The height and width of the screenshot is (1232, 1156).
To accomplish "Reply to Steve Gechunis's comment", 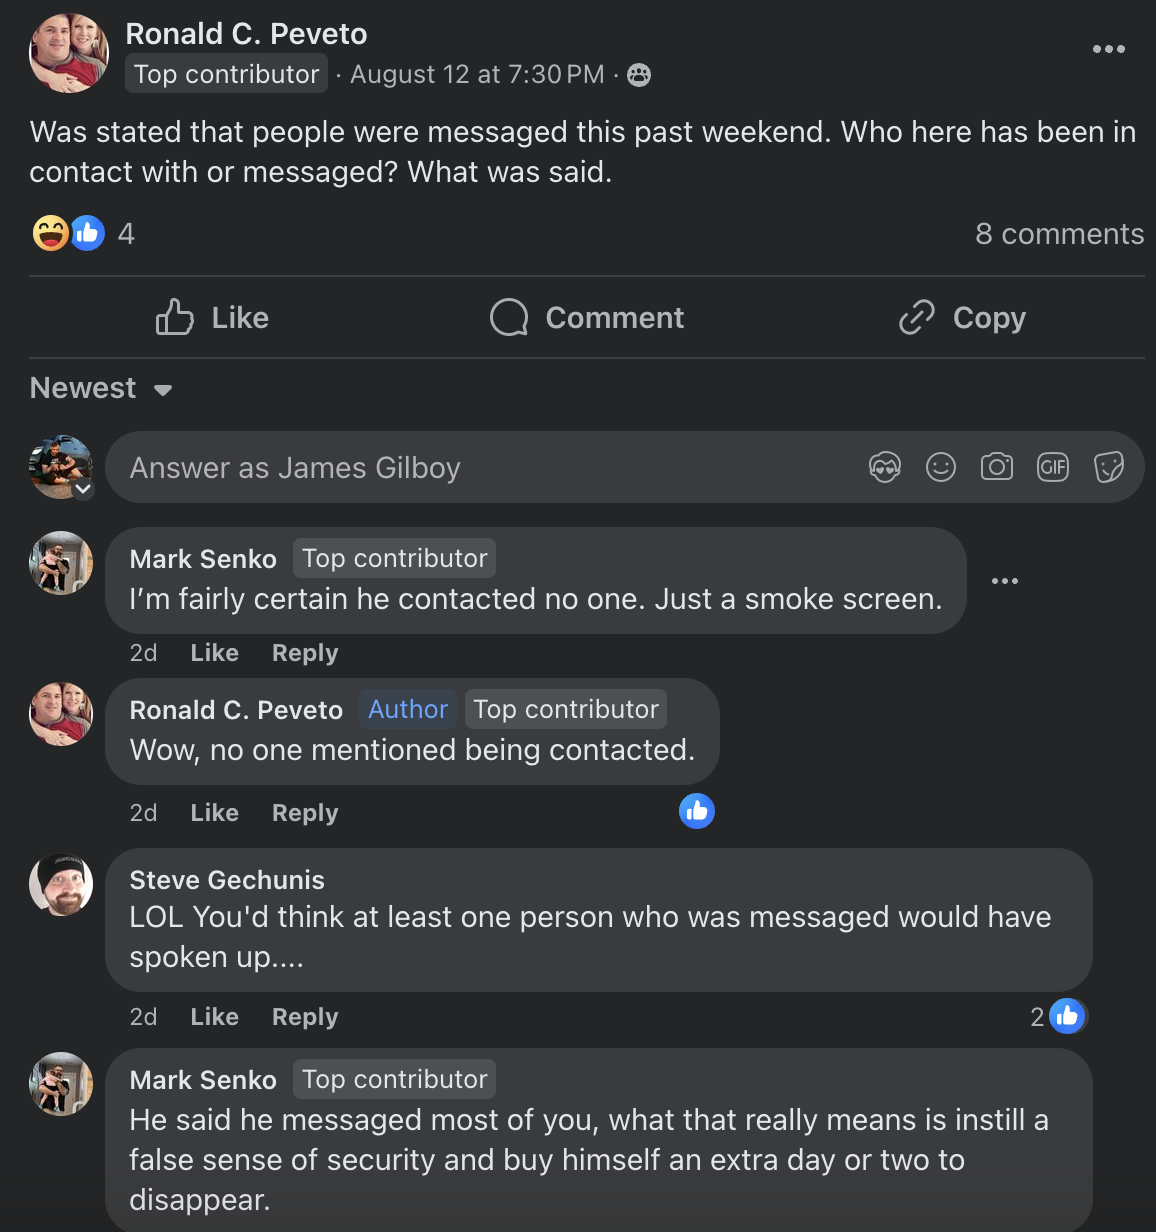I will tap(305, 1017).
